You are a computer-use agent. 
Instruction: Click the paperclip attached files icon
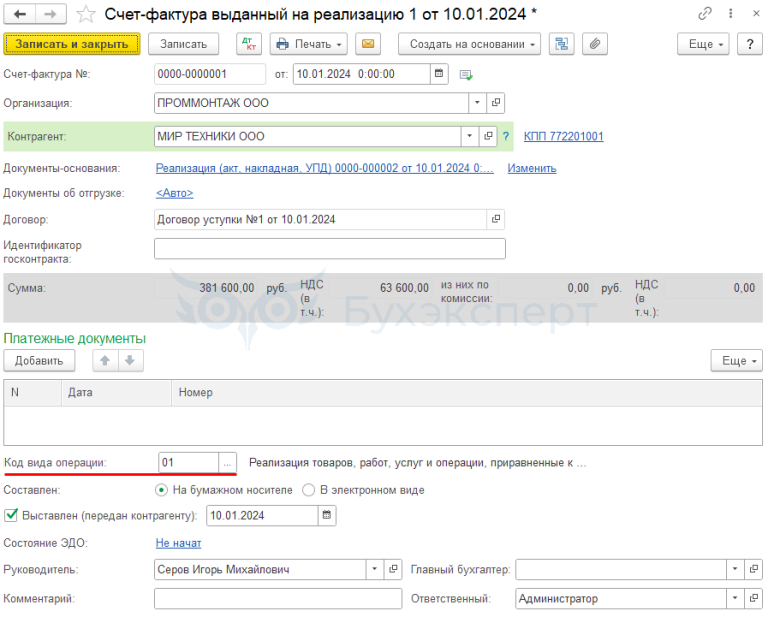(x=595, y=44)
